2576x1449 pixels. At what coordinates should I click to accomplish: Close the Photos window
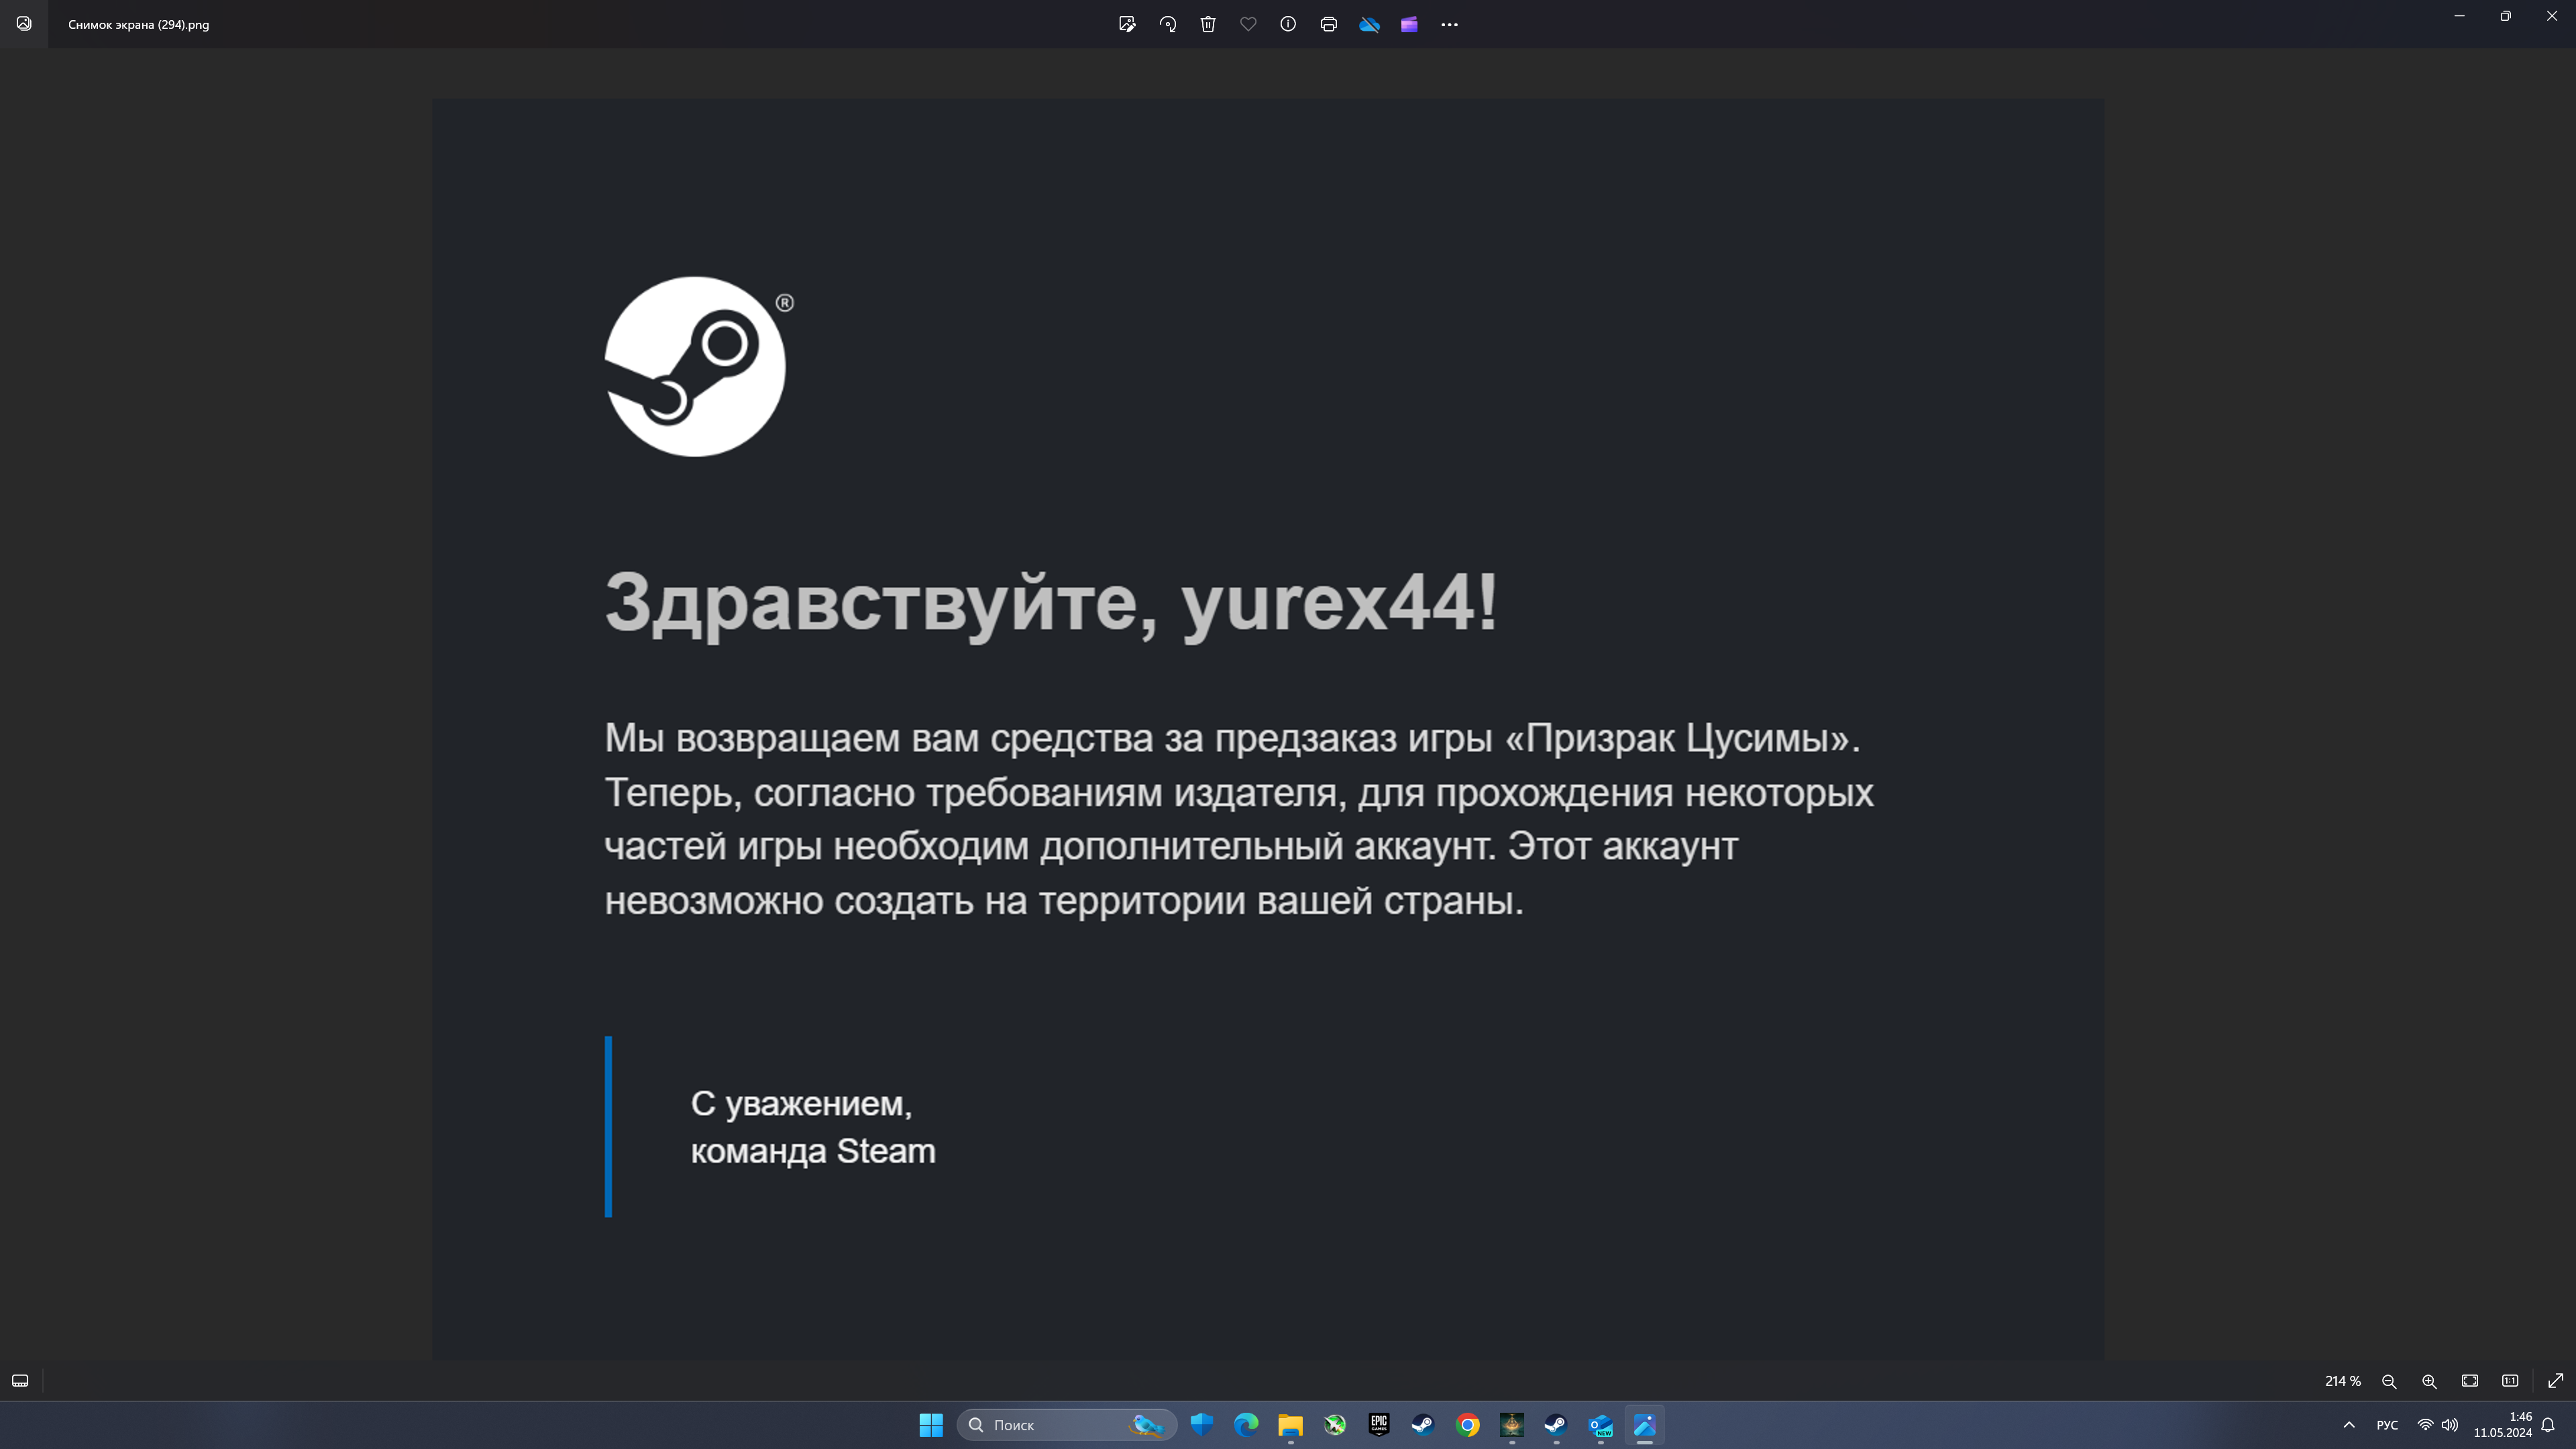pos(2552,16)
